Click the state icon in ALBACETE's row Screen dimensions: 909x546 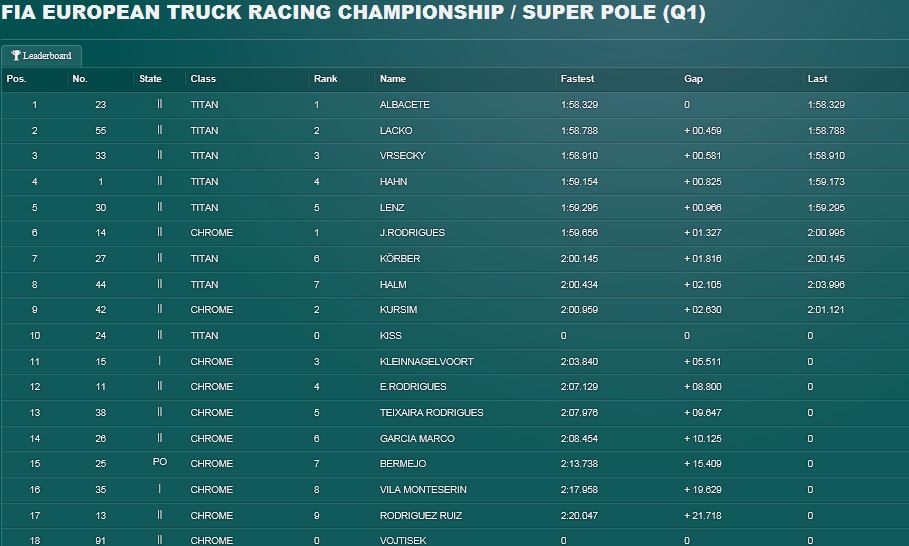click(x=159, y=104)
